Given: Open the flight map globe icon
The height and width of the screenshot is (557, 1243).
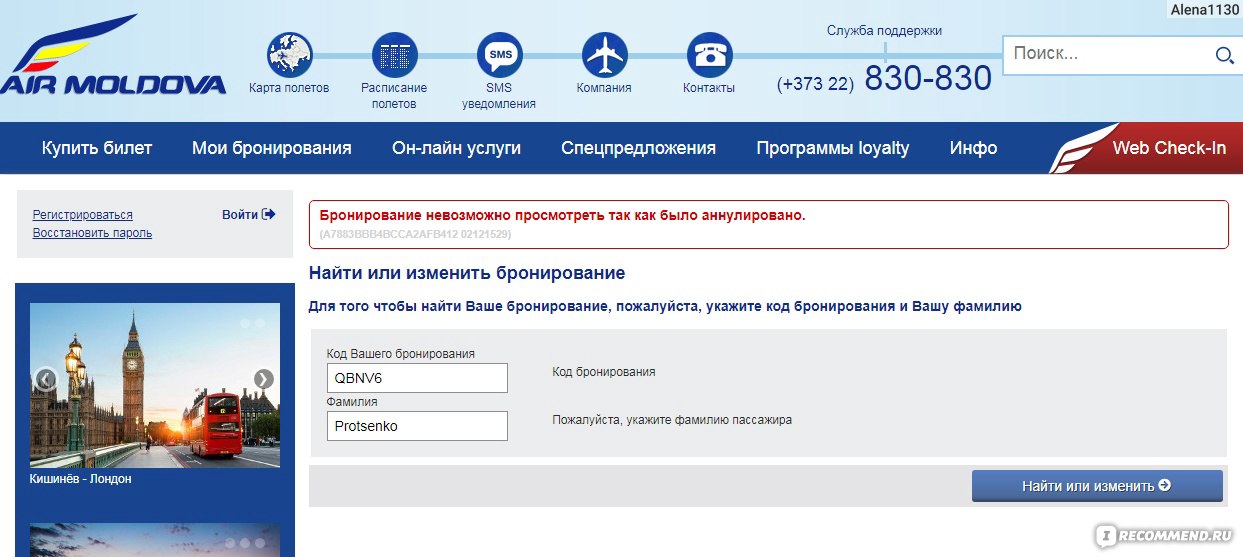Looking at the screenshot, I should click(289, 55).
